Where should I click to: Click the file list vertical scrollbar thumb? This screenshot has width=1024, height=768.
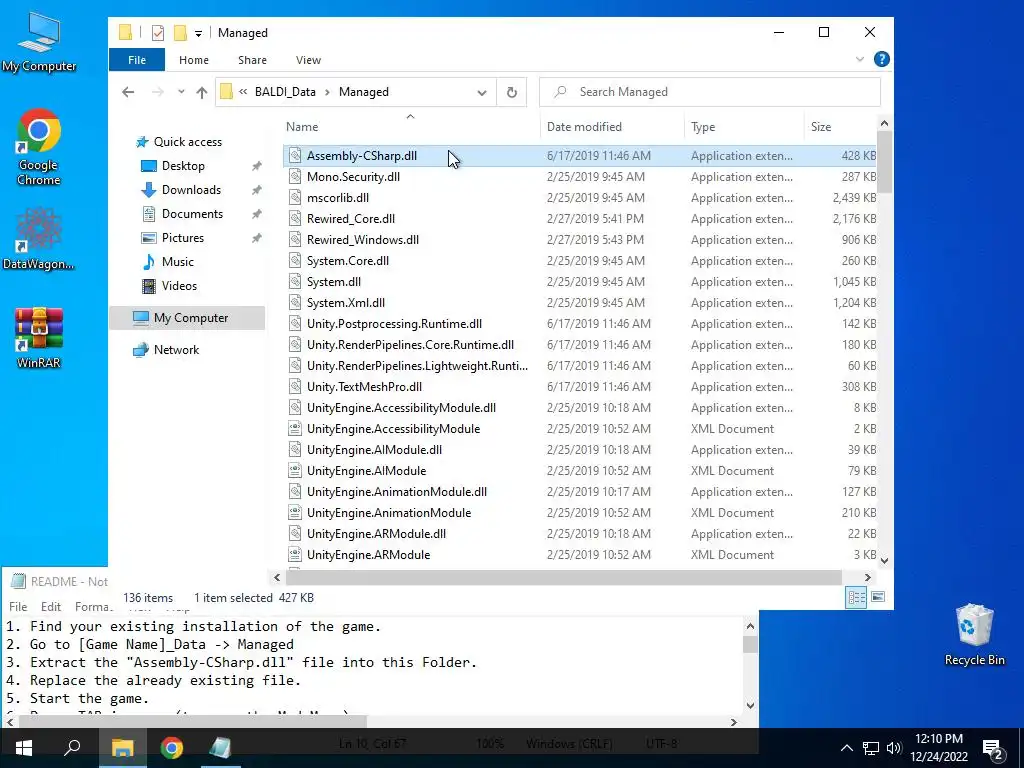pyautogui.click(x=884, y=162)
